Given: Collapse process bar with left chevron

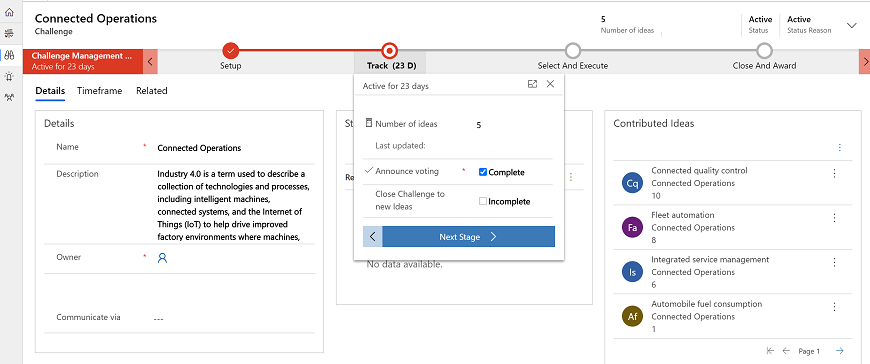Looking at the screenshot, I should click(150, 62).
